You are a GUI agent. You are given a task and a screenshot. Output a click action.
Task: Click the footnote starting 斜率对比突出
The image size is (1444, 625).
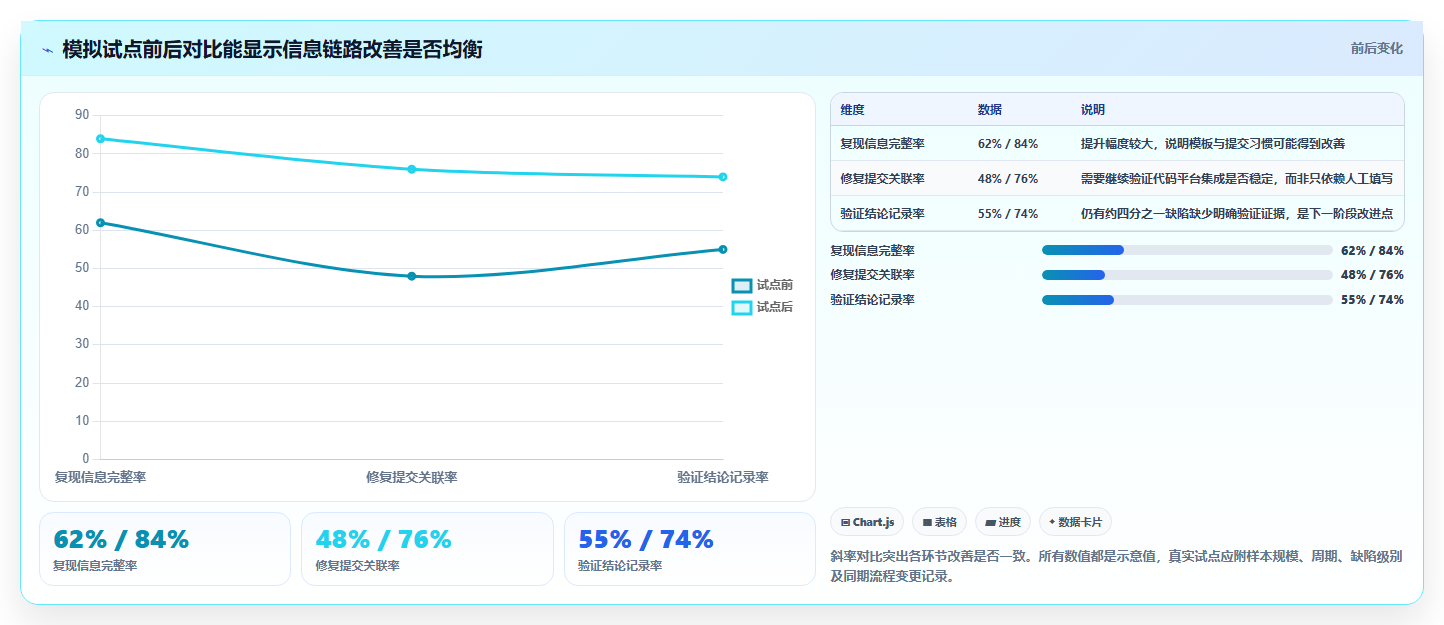coord(1115,566)
